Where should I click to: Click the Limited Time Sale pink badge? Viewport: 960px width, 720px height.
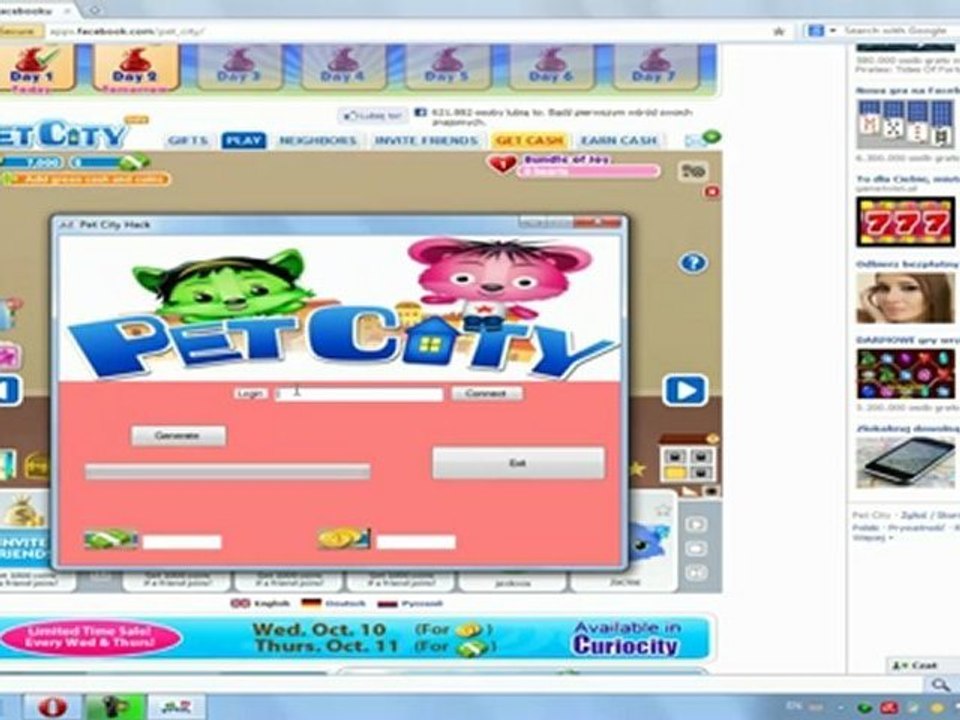point(91,638)
